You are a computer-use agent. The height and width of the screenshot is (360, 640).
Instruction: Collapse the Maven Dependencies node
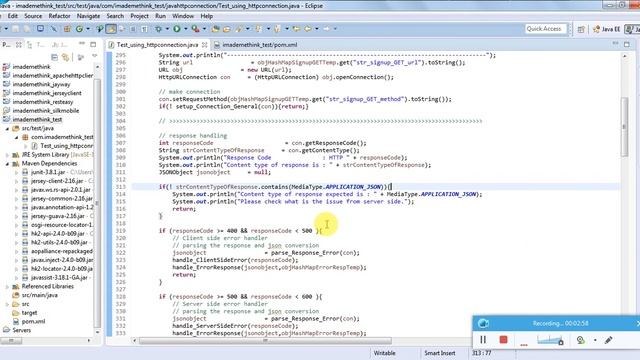click(7, 164)
